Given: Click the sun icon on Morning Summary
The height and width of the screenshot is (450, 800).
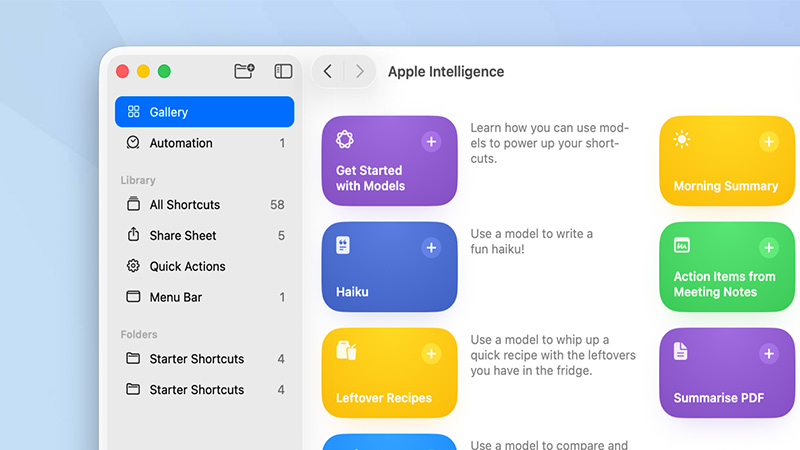Looking at the screenshot, I should (x=682, y=139).
